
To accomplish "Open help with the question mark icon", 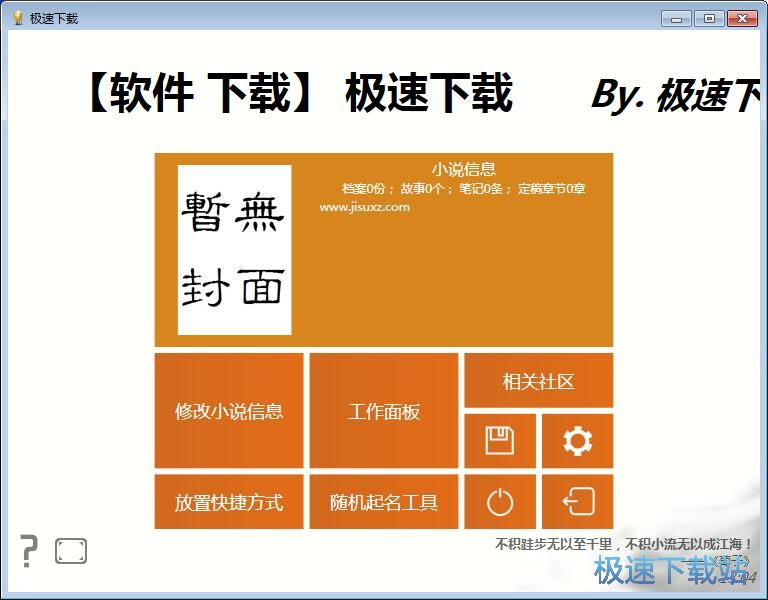I will (29, 551).
